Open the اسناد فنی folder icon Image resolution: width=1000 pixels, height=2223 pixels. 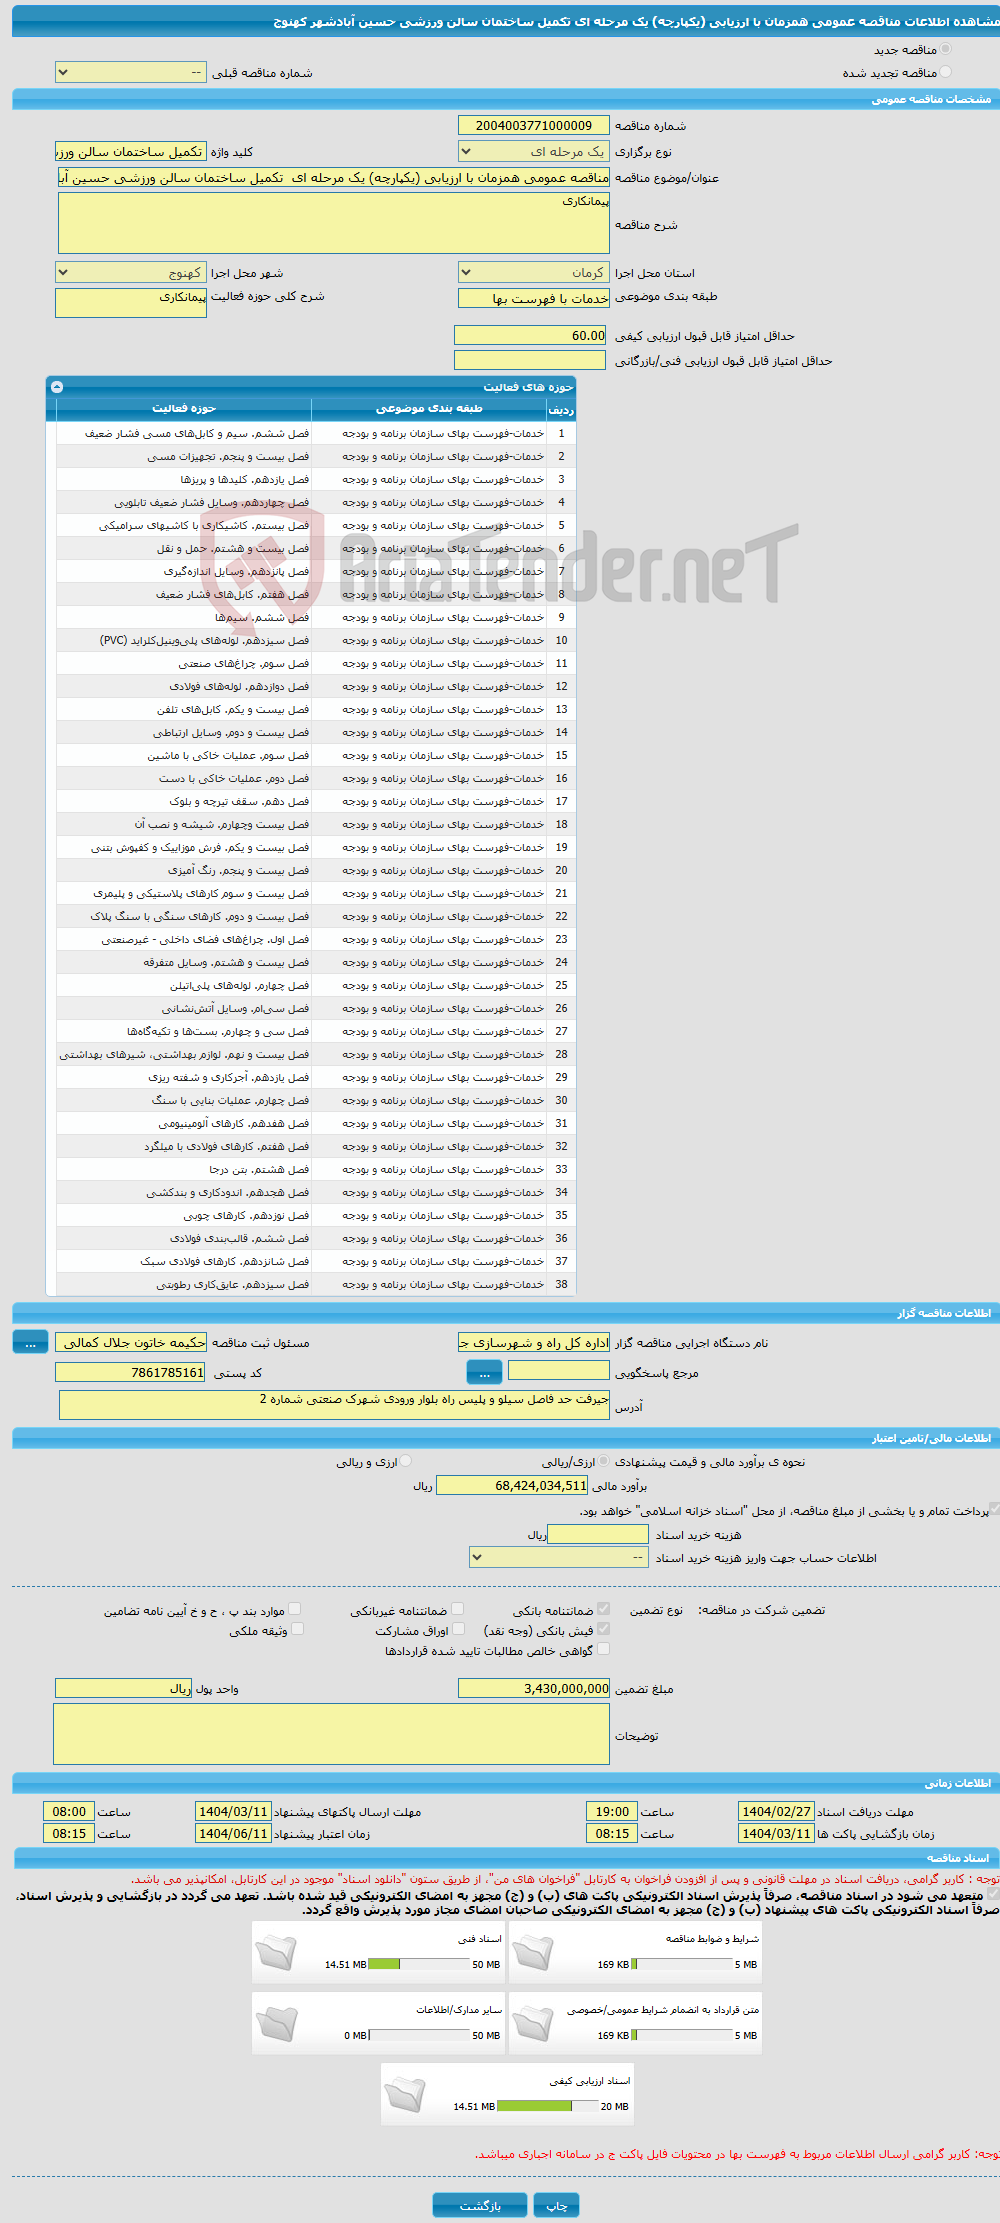[276, 1951]
